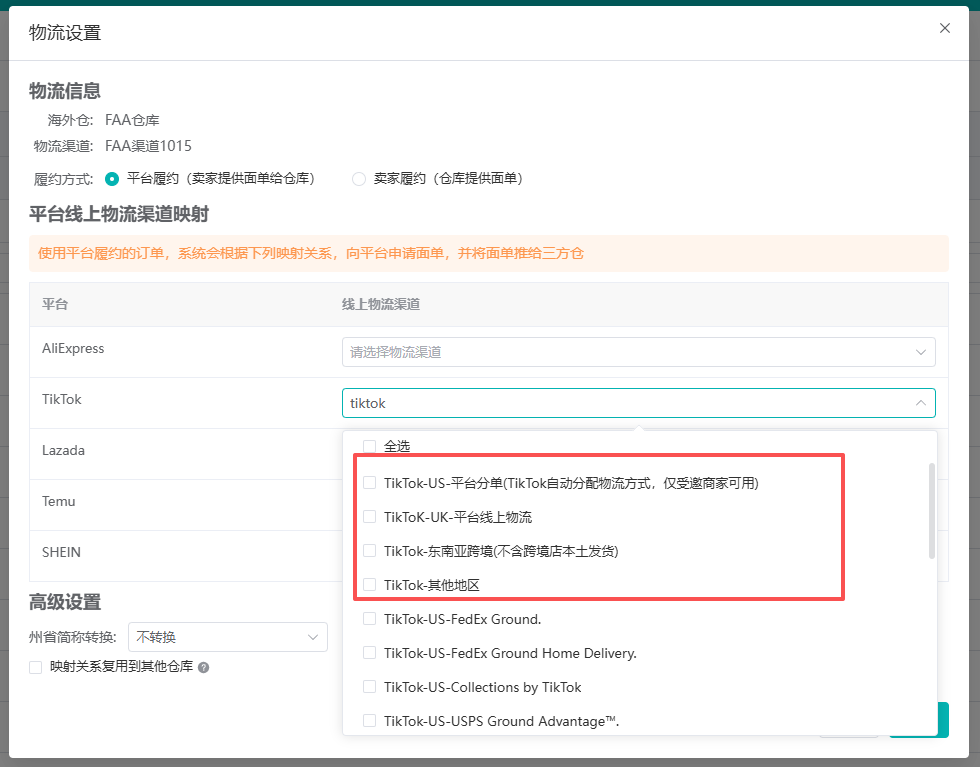Open the AliExpress logistics channel dropdown
The width and height of the screenshot is (980, 767).
point(638,352)
